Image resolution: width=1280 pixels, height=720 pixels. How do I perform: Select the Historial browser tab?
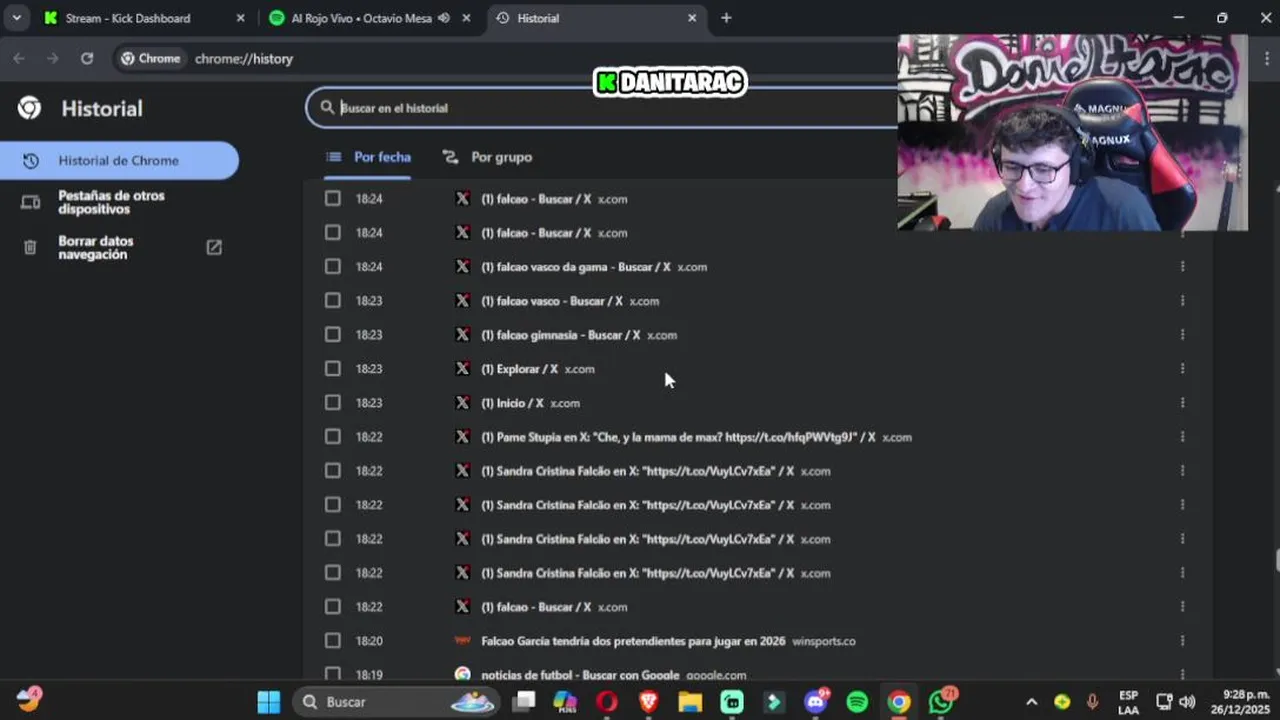(595, 18)
